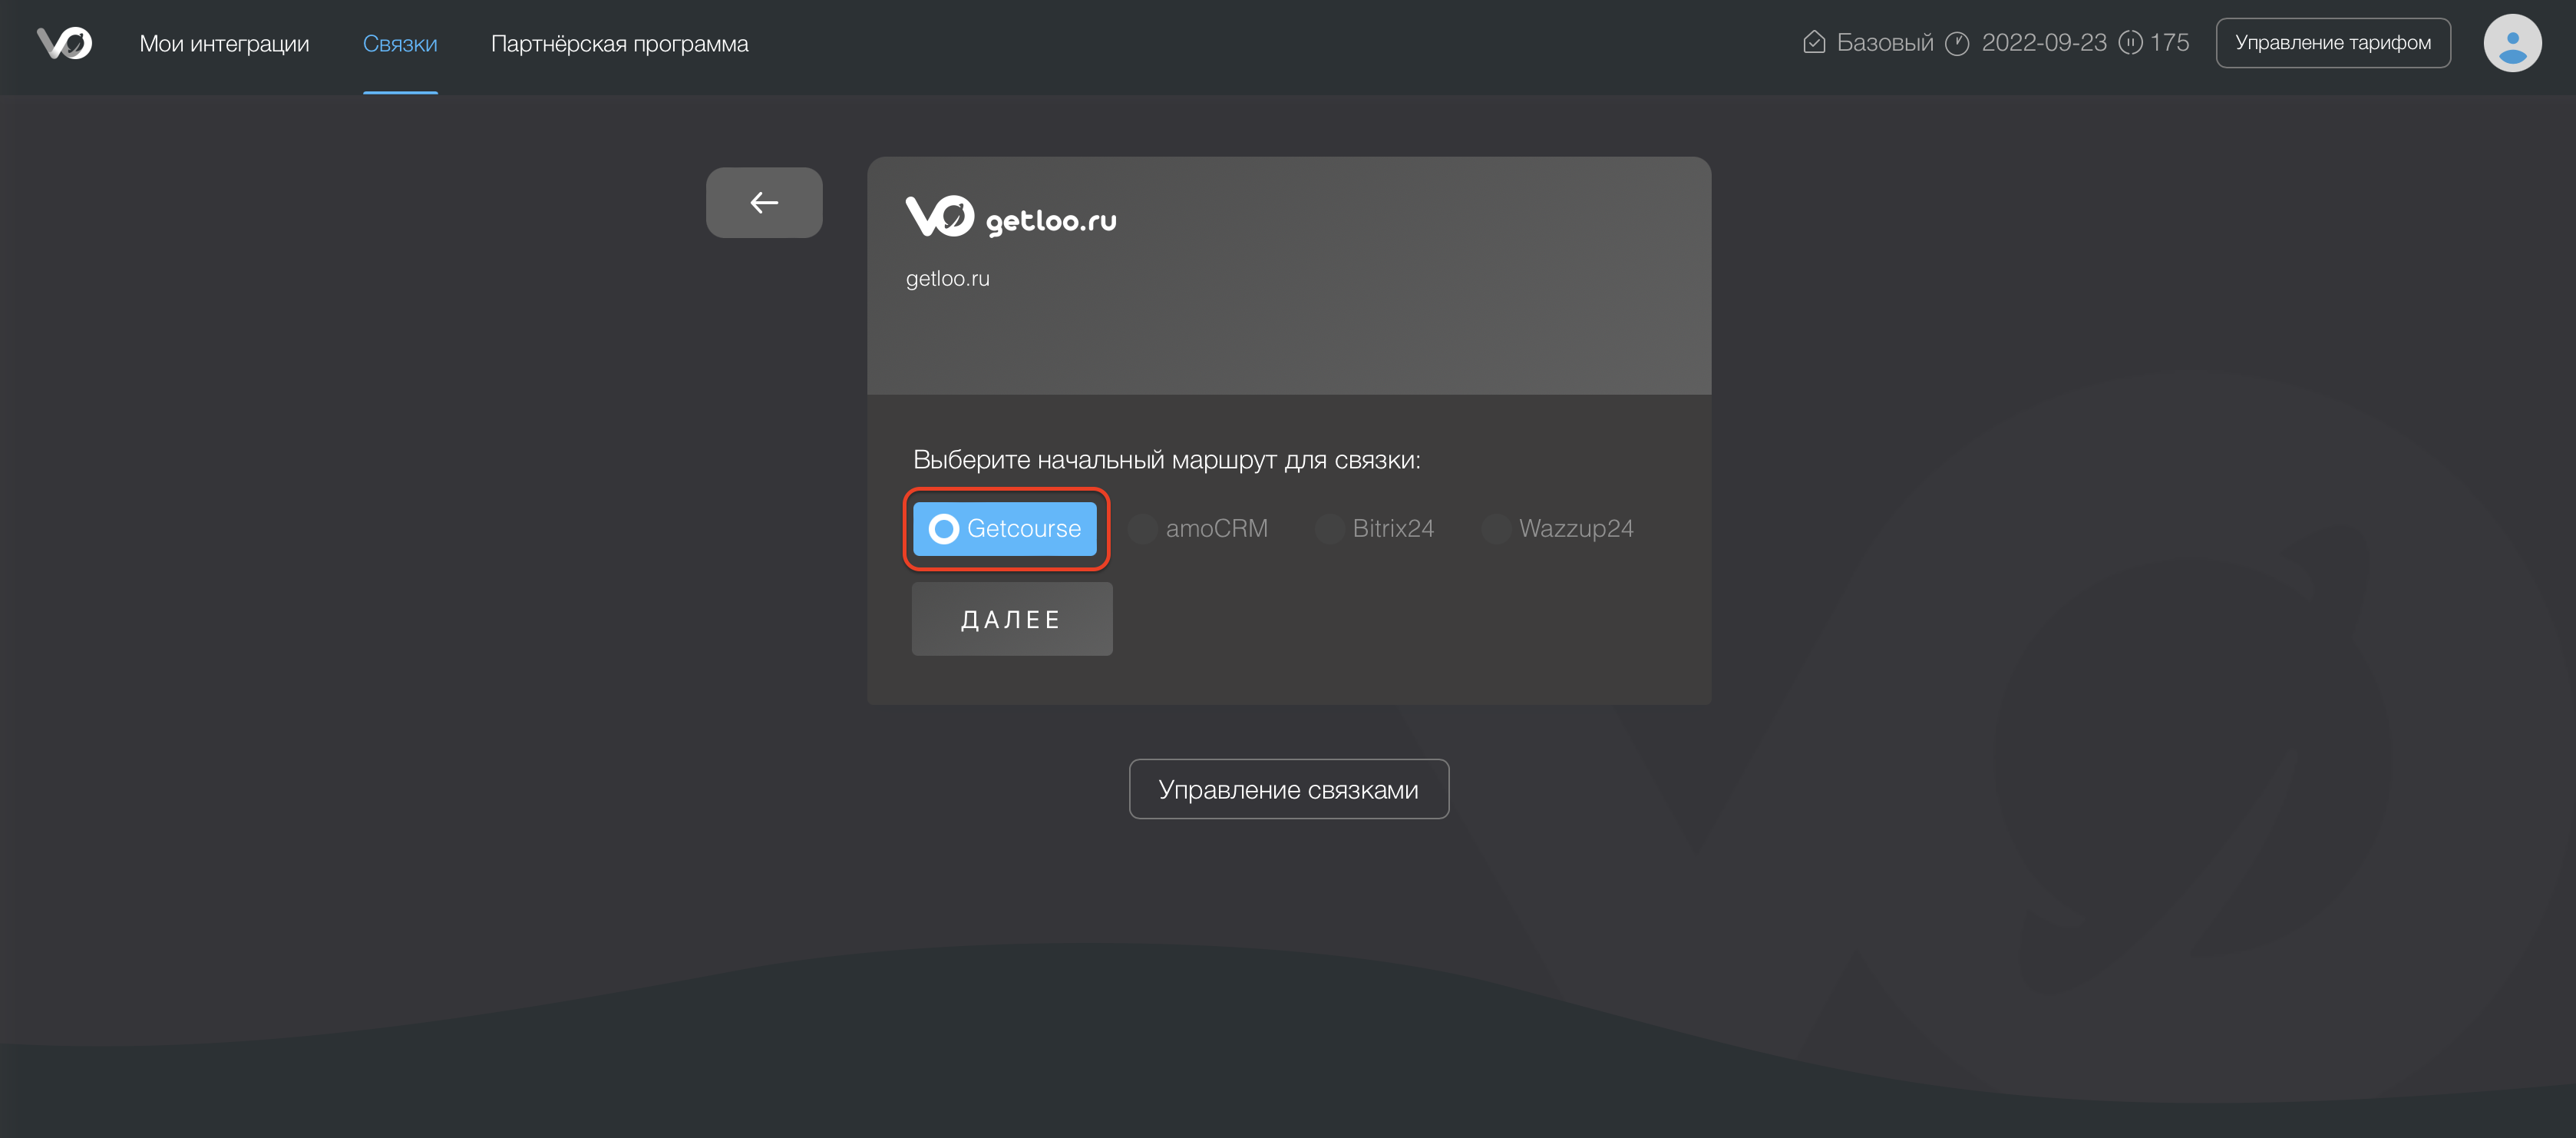Click the expiry date 2022-09-23
Image resolution: width=2576 pixels, height=1138 pixels.
(2043, 43)
